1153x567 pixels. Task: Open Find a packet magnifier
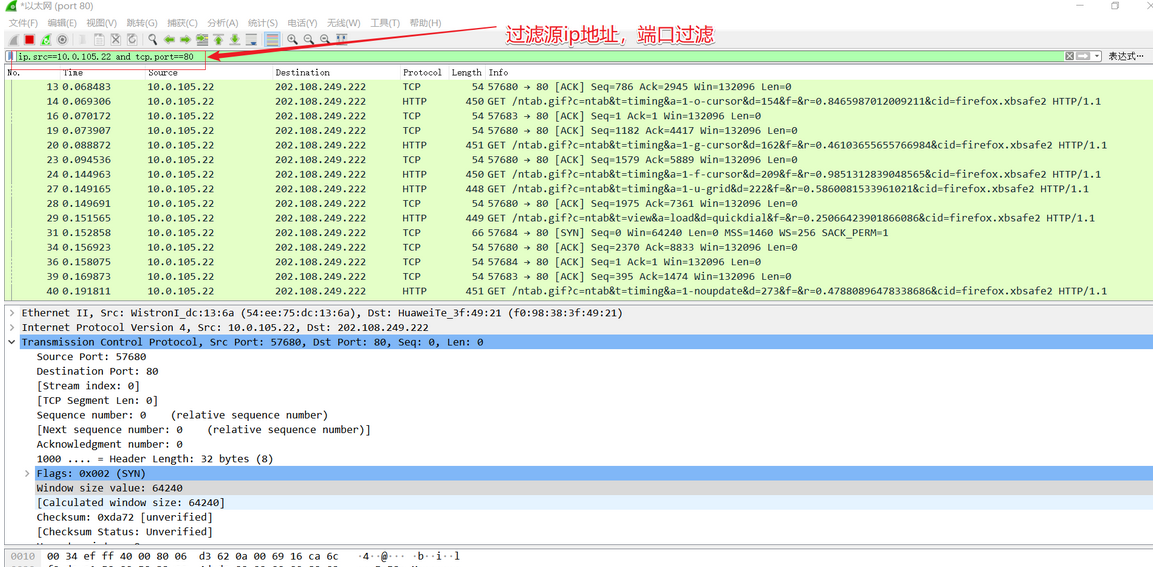(x=152, y=39)
